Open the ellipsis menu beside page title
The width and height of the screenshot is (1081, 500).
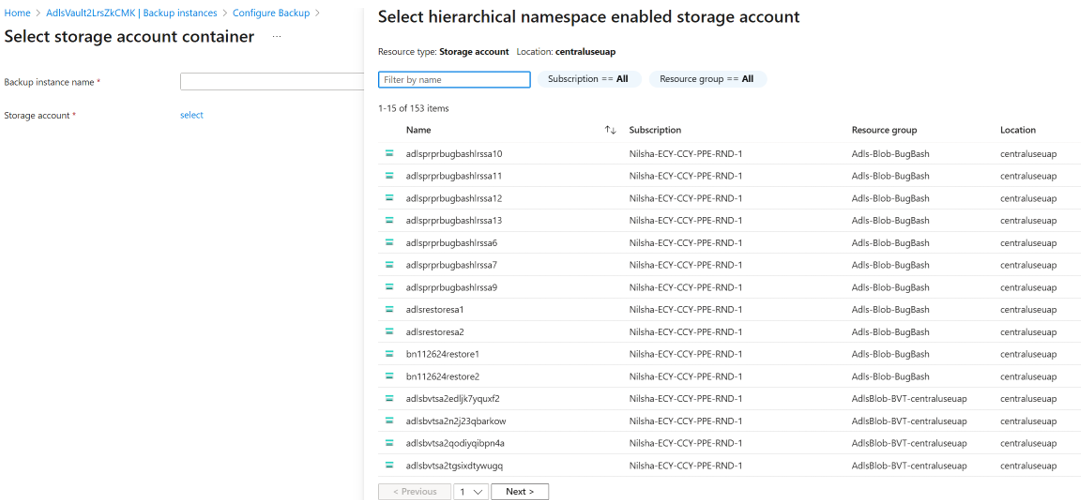[277, 37]
